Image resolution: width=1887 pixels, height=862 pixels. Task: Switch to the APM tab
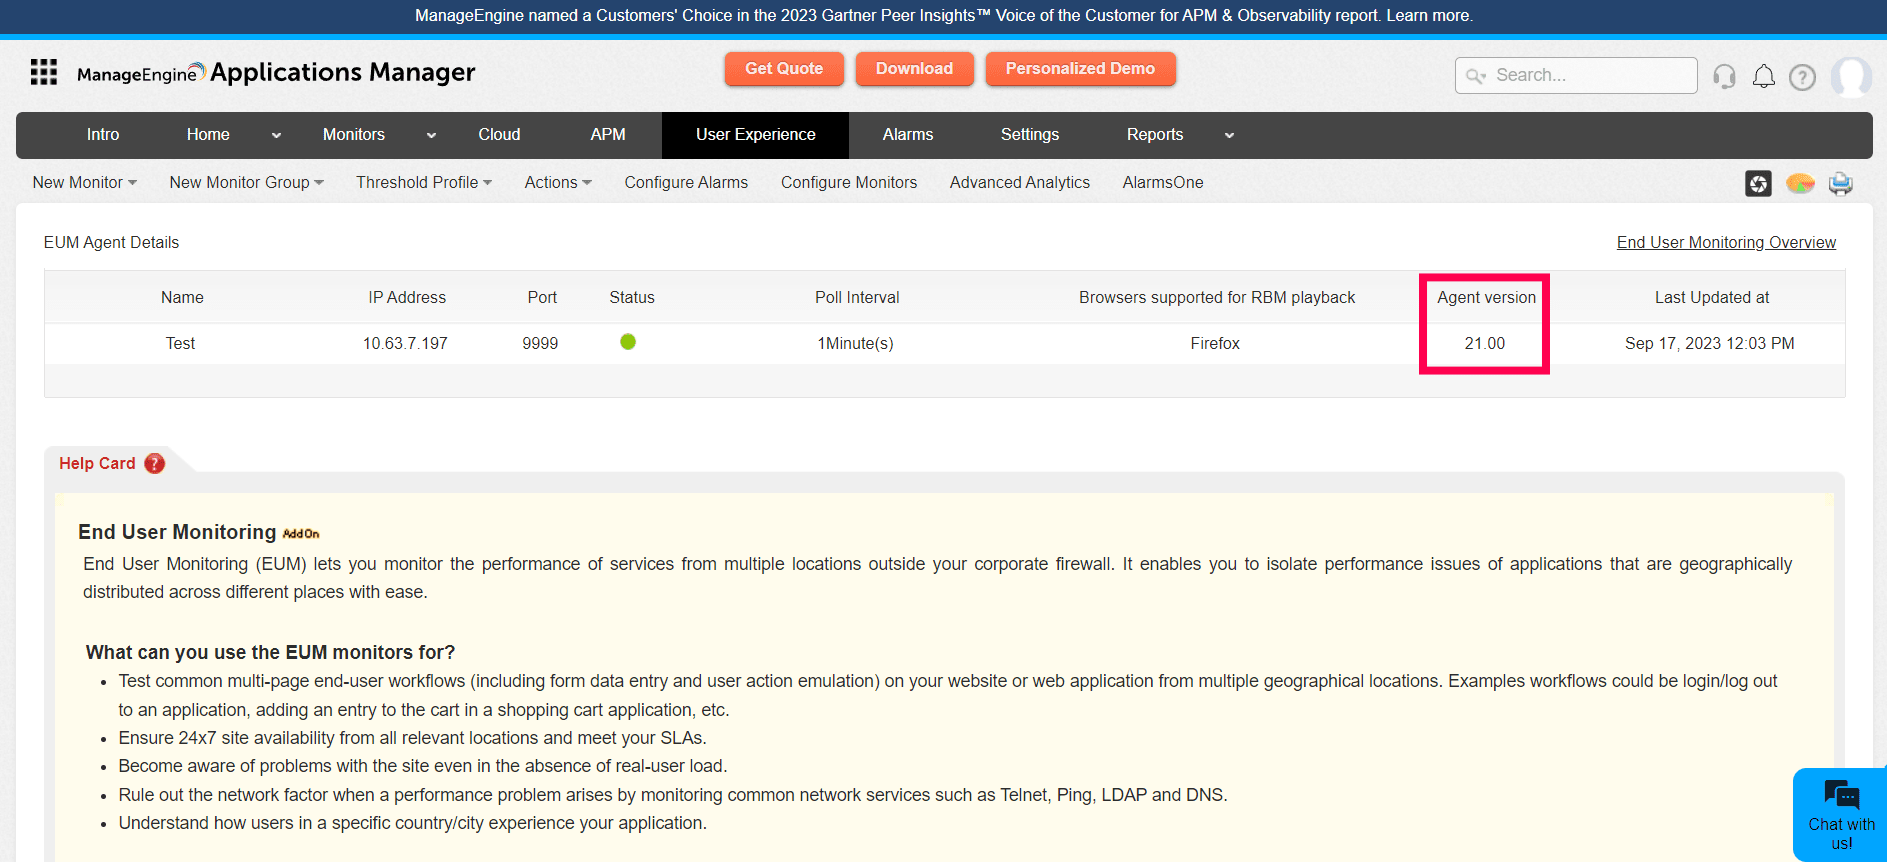tap(608, 135)
